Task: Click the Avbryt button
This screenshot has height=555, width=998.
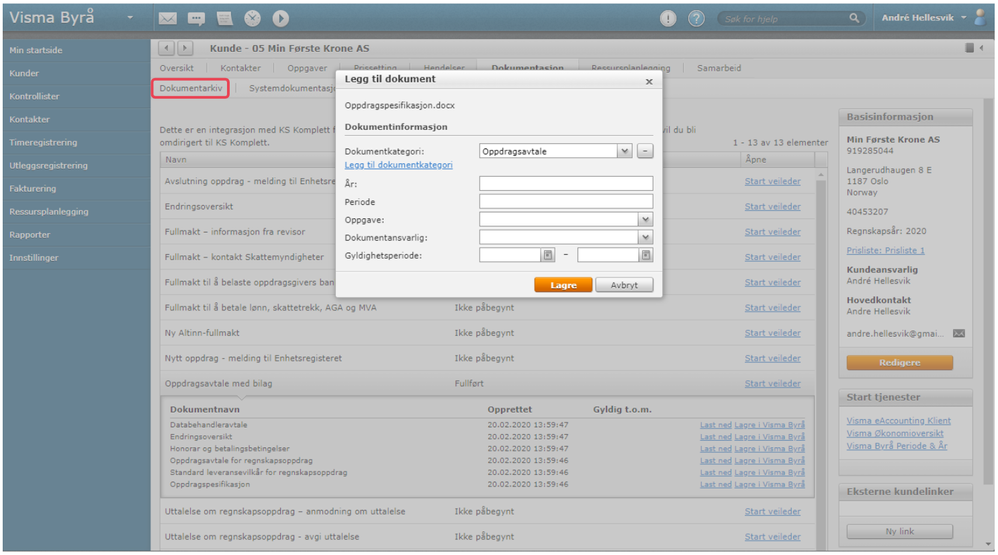Action: (x=624, y=285)
